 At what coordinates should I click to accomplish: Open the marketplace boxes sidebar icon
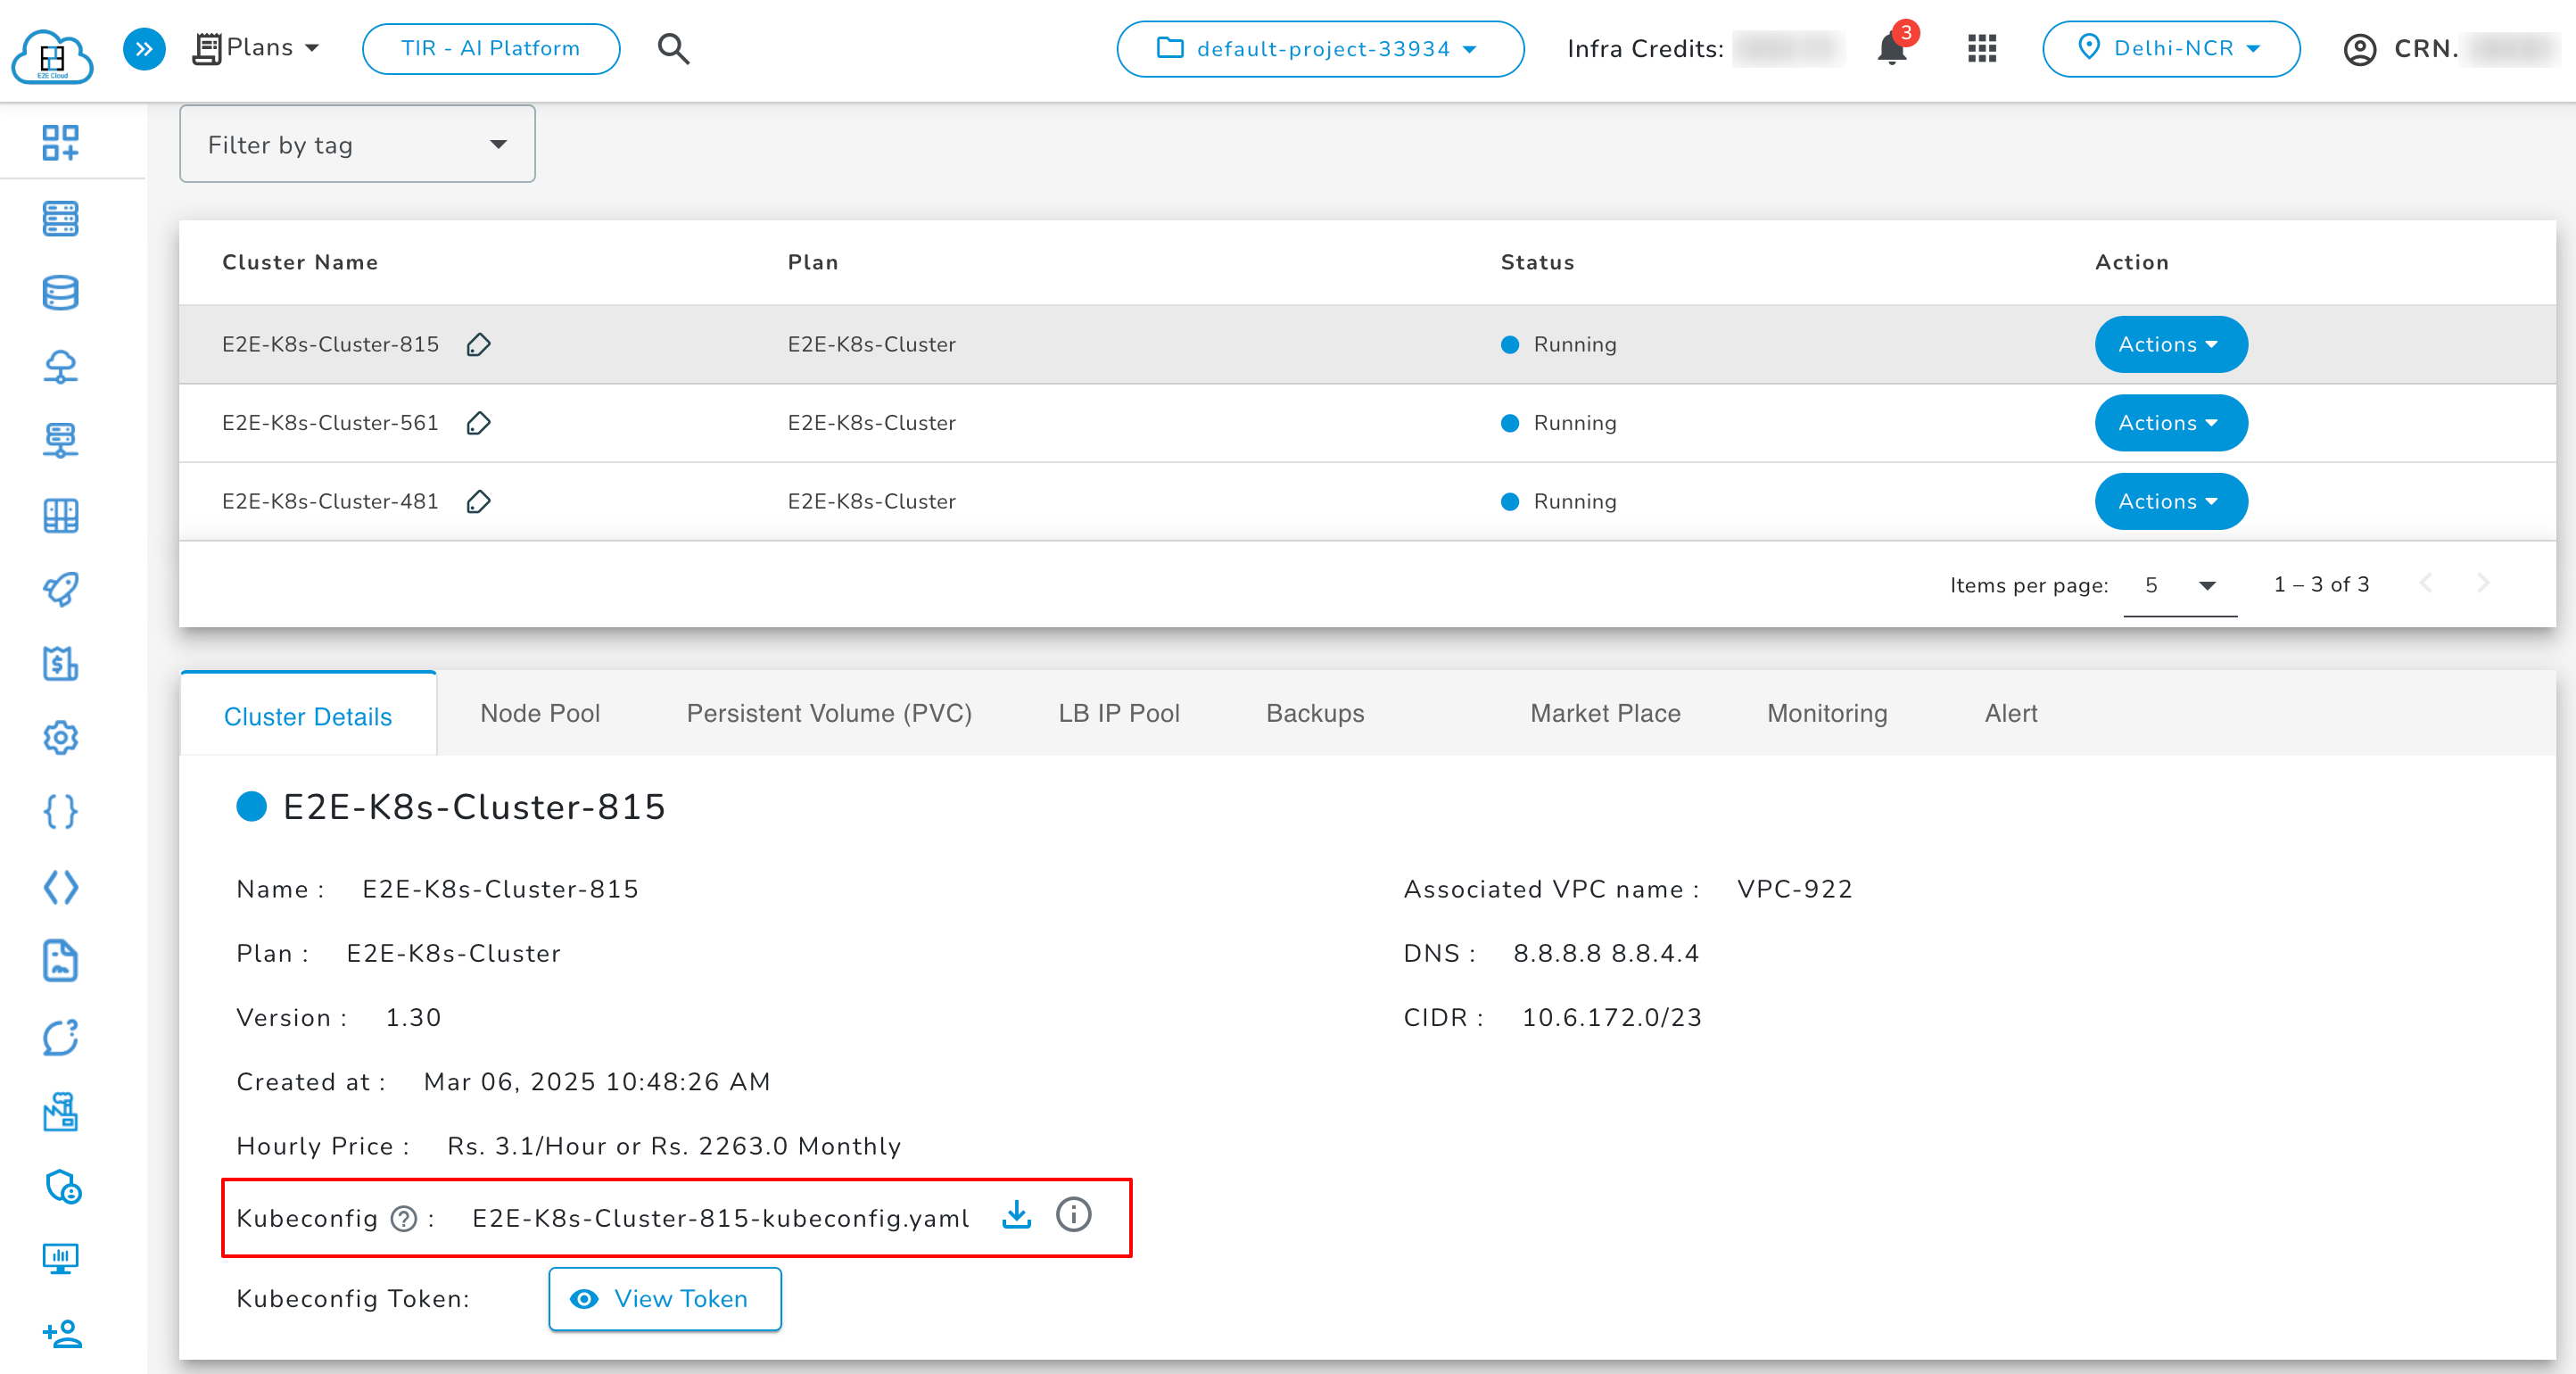click(x=60, y=1111)
